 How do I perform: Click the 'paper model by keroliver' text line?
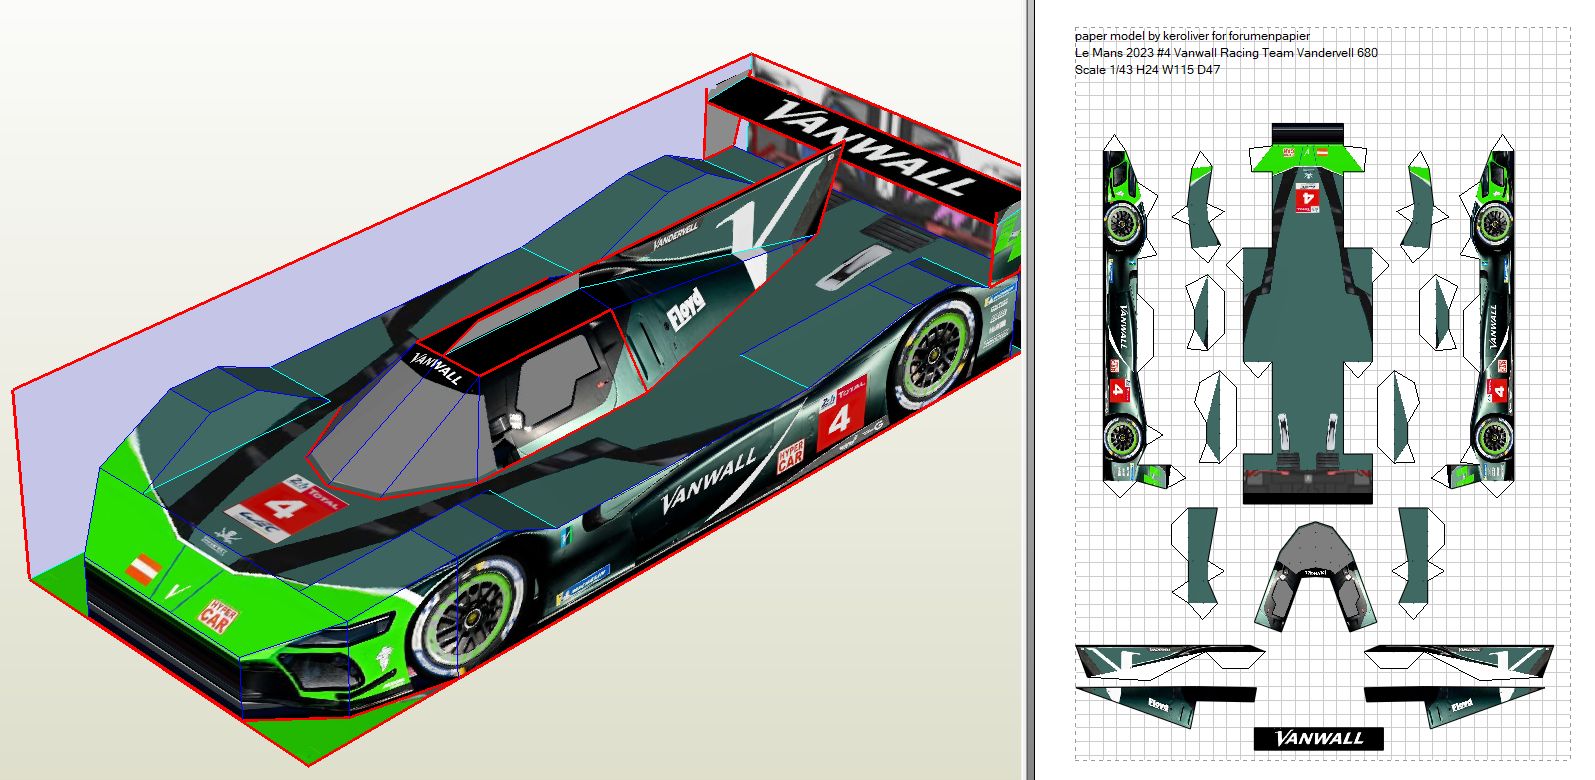pyautogui.click(x=1192, y=36)
